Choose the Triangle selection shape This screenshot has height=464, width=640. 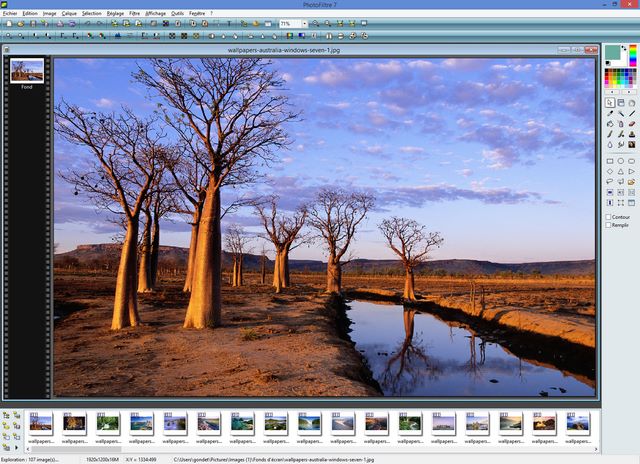click(x=621, y=171)
